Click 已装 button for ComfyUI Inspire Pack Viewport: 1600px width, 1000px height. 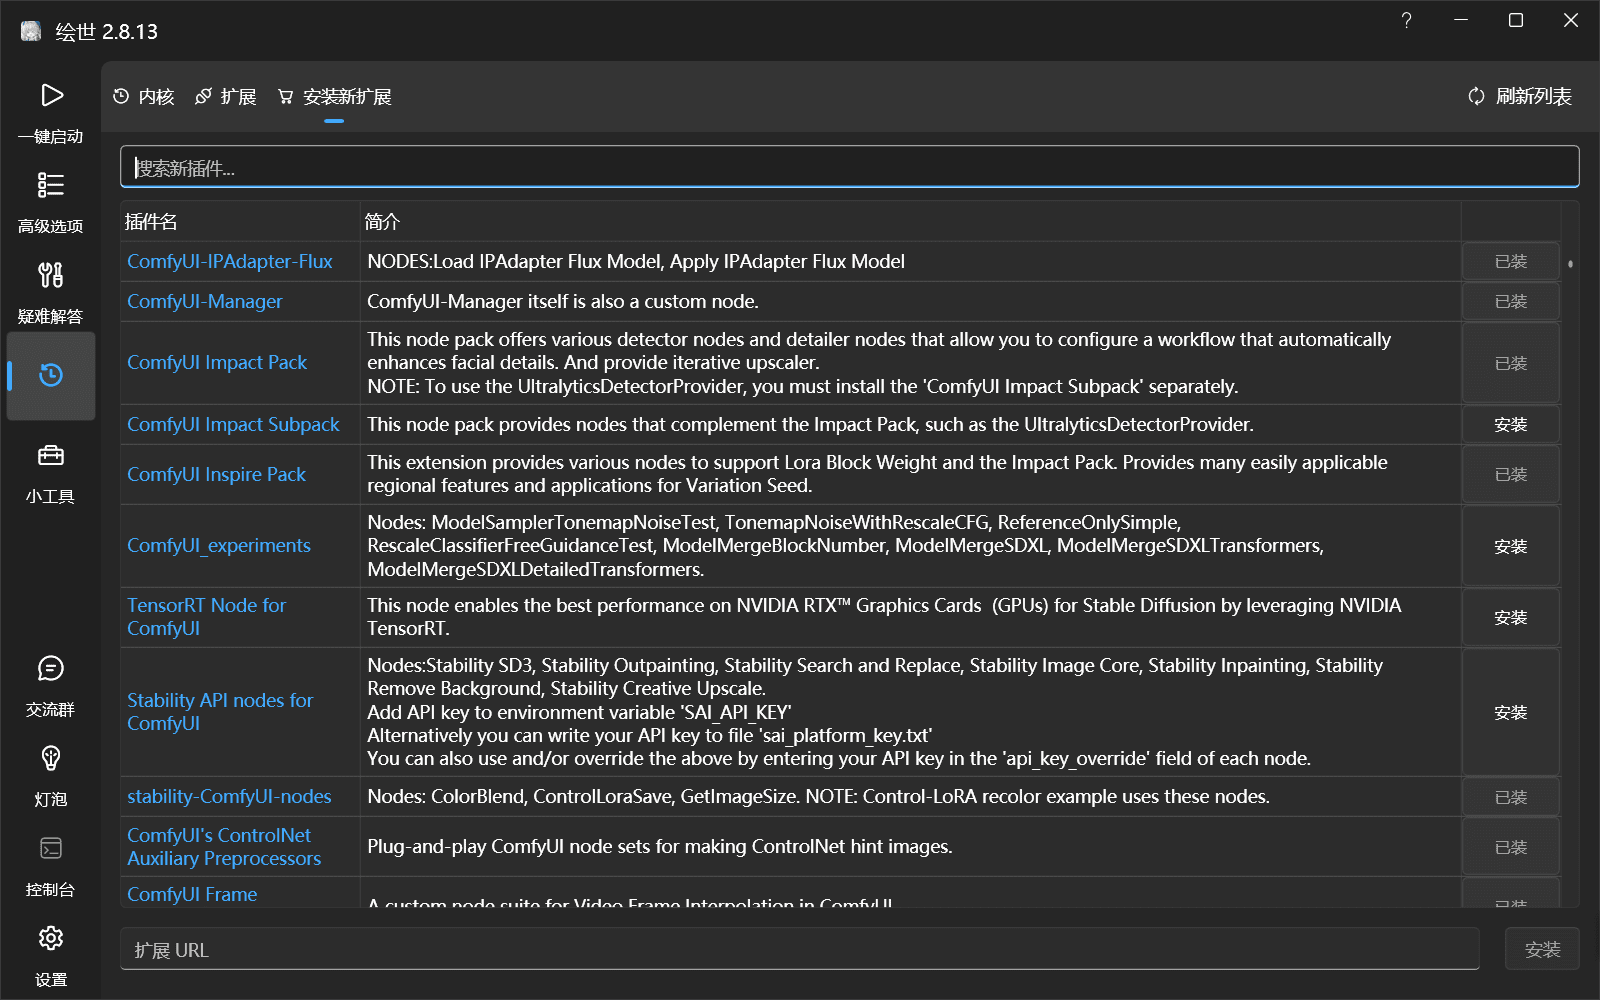click(x=1510, y=474)
